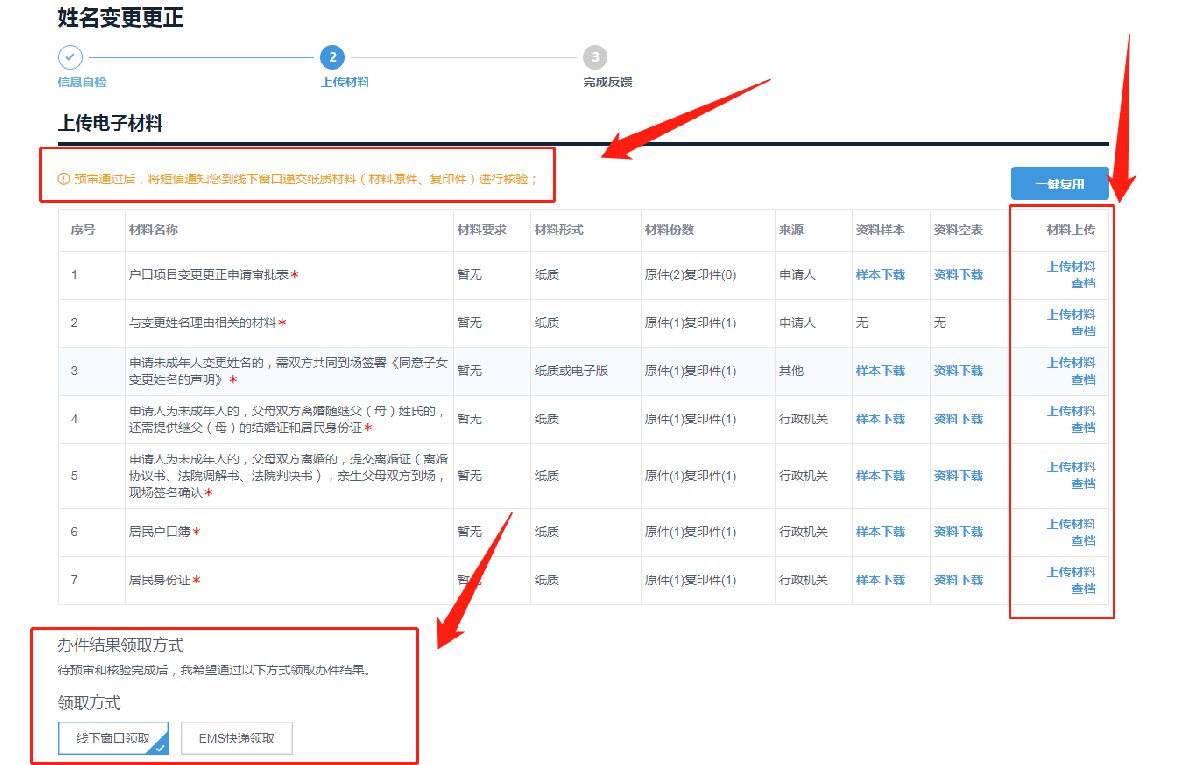Image resolution: width=1200 pixels, height=765 pixels.
Task: Select 线下窗口领取 pickup option
Action: click(113, 740)
